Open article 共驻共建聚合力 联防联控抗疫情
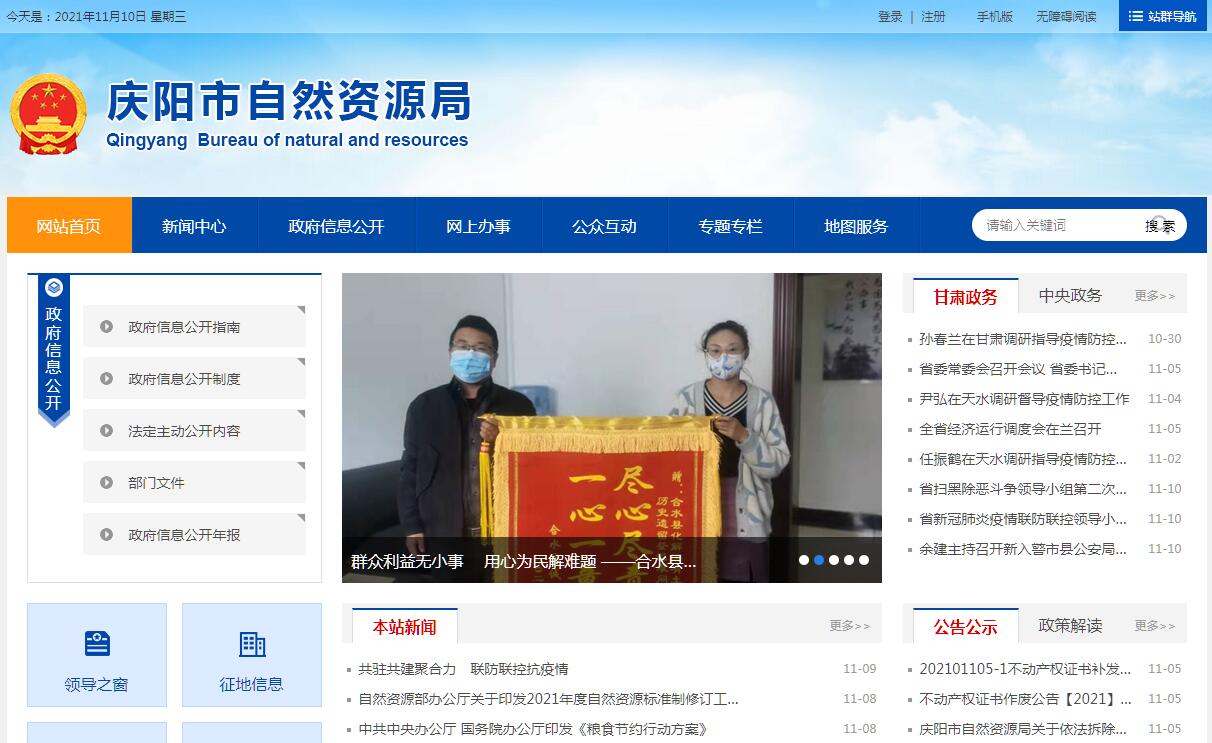 [x=463, y=669]
